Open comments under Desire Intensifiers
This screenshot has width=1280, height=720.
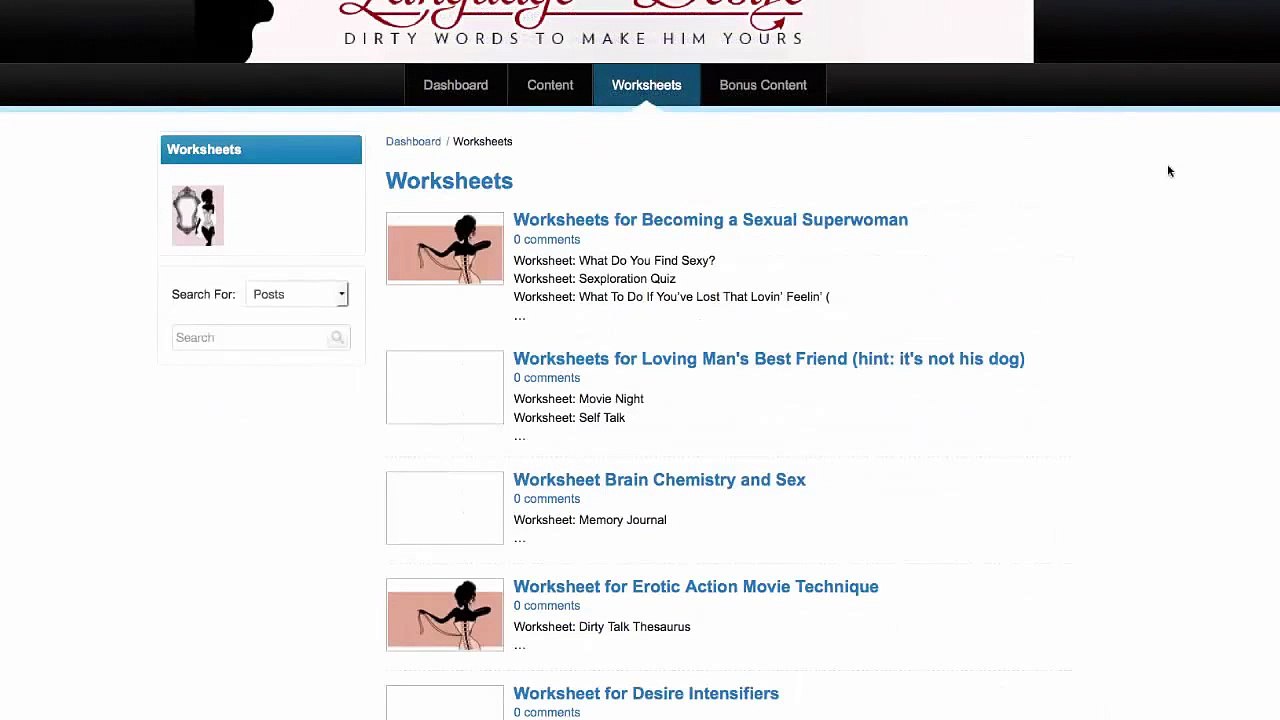point(546,713)
